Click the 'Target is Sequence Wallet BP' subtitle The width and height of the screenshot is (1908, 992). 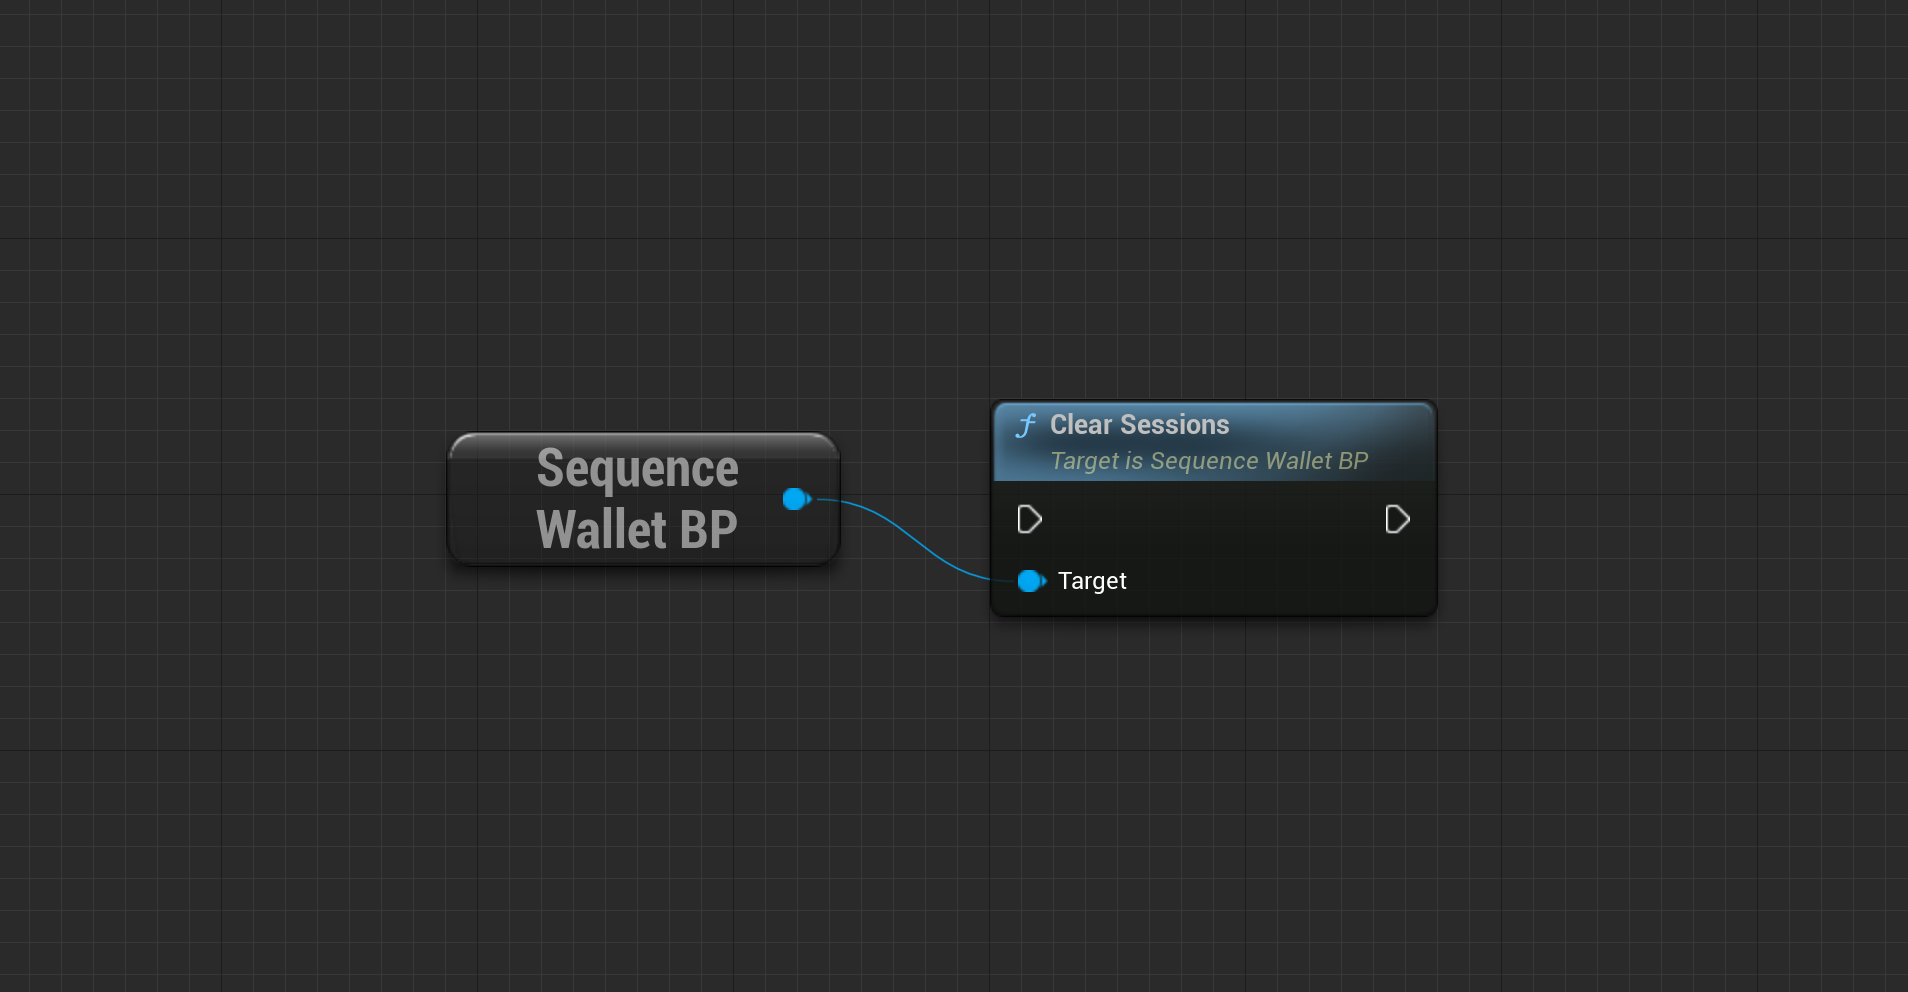(x=1209, y=461)
